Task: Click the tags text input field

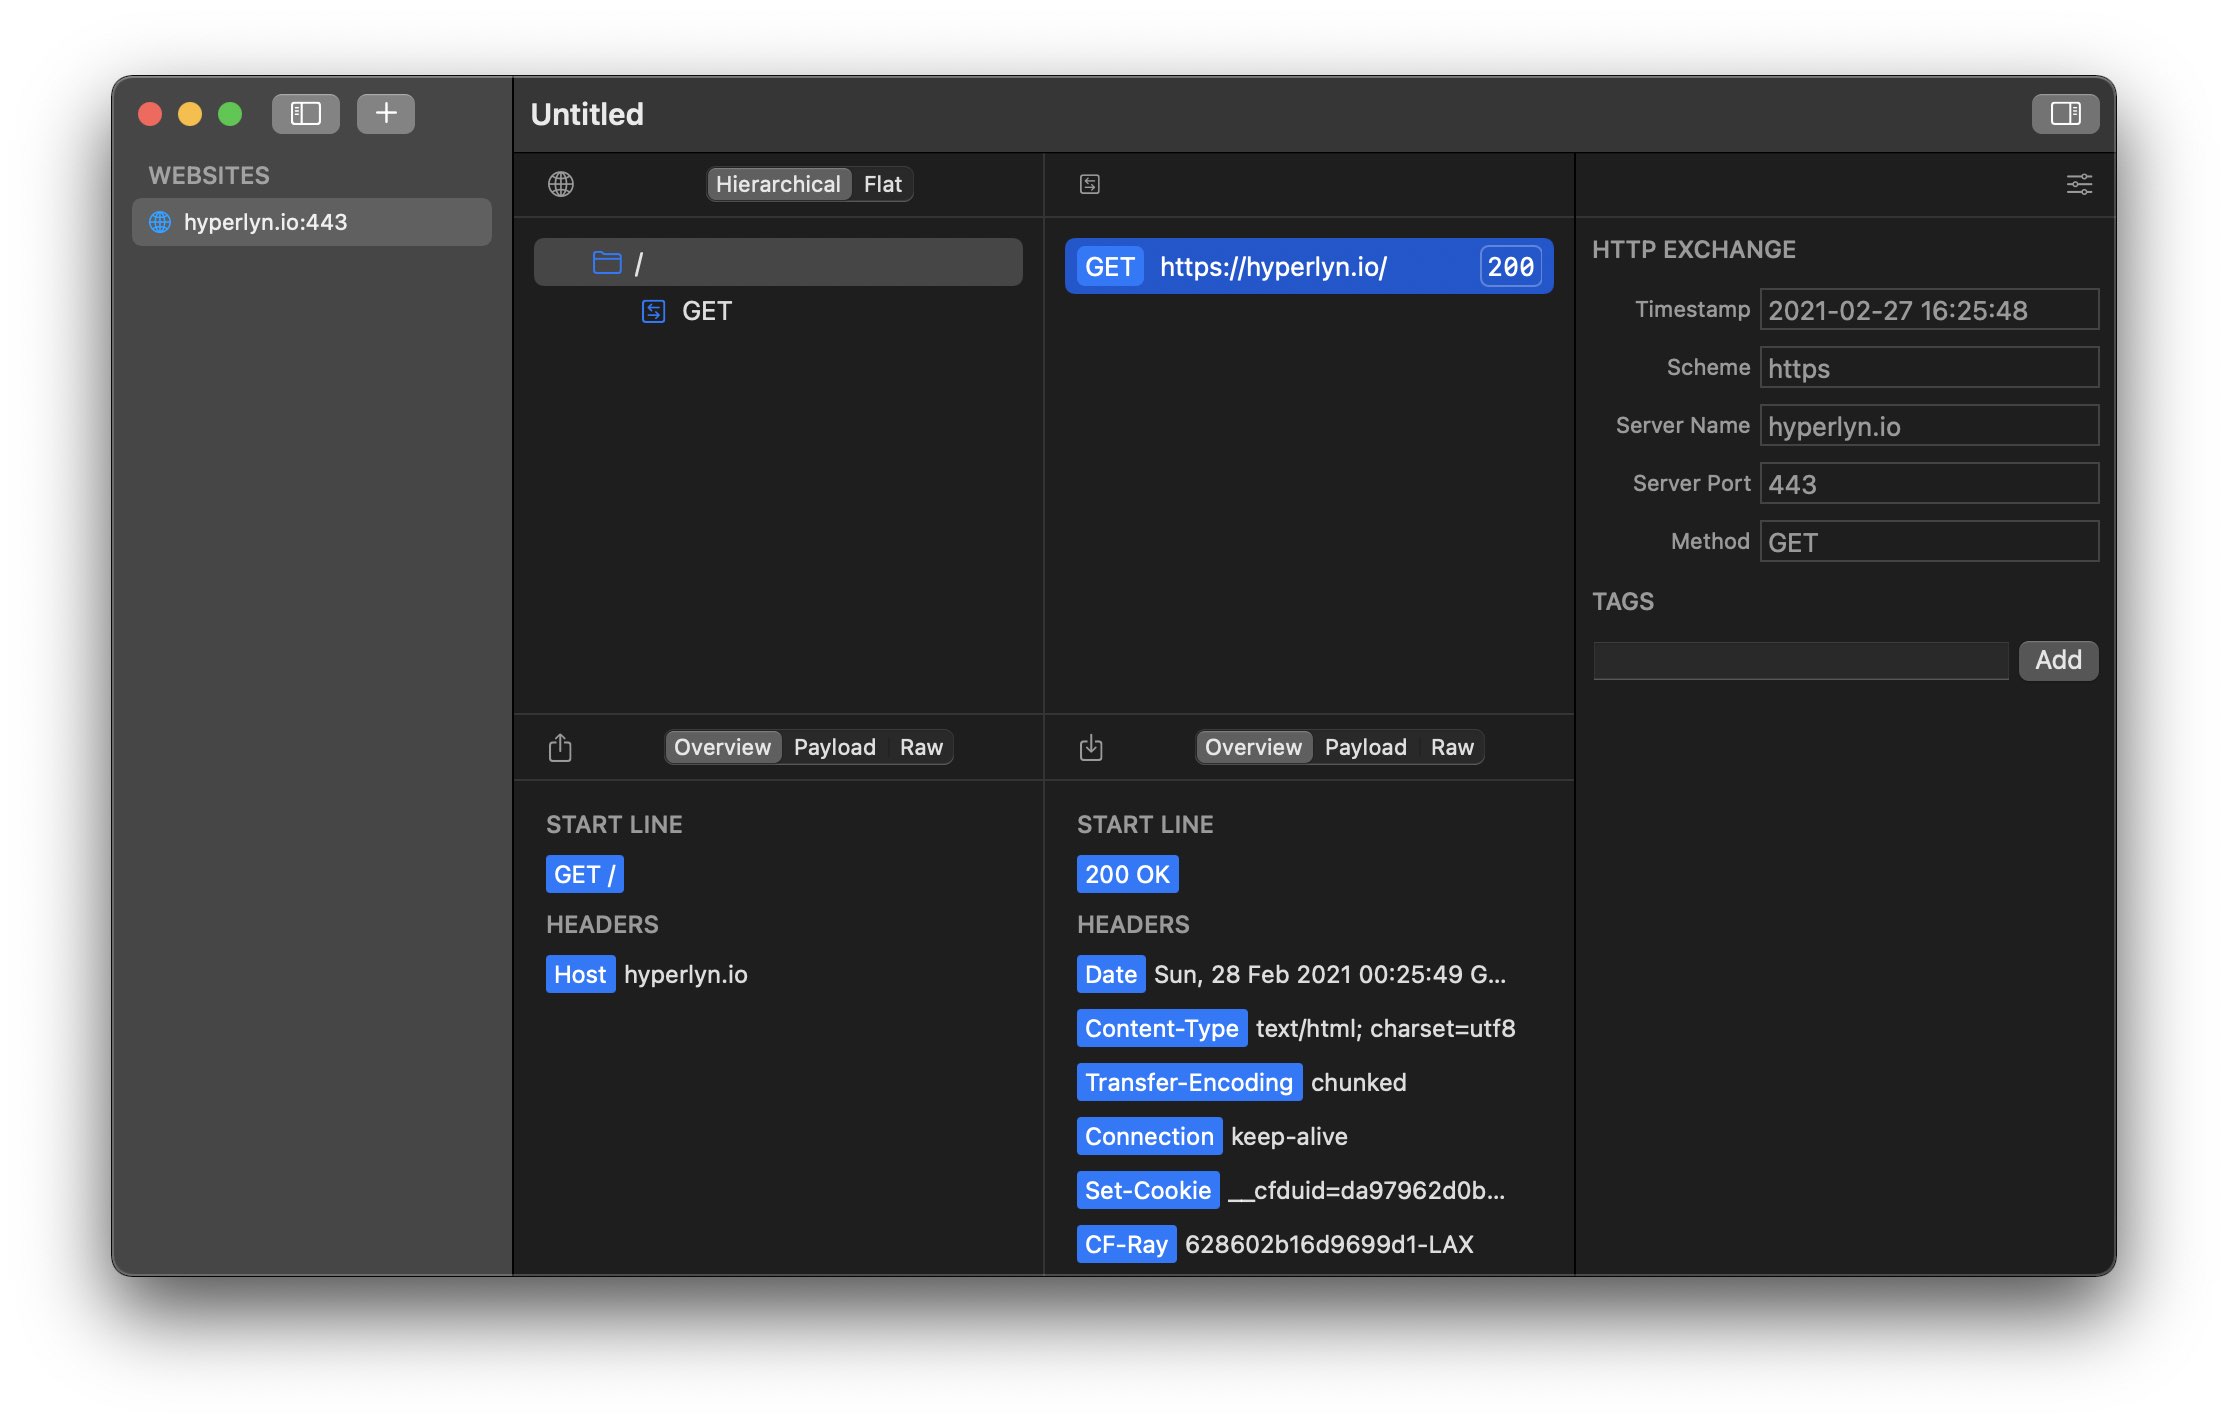Action: (x=1800, y=661)
